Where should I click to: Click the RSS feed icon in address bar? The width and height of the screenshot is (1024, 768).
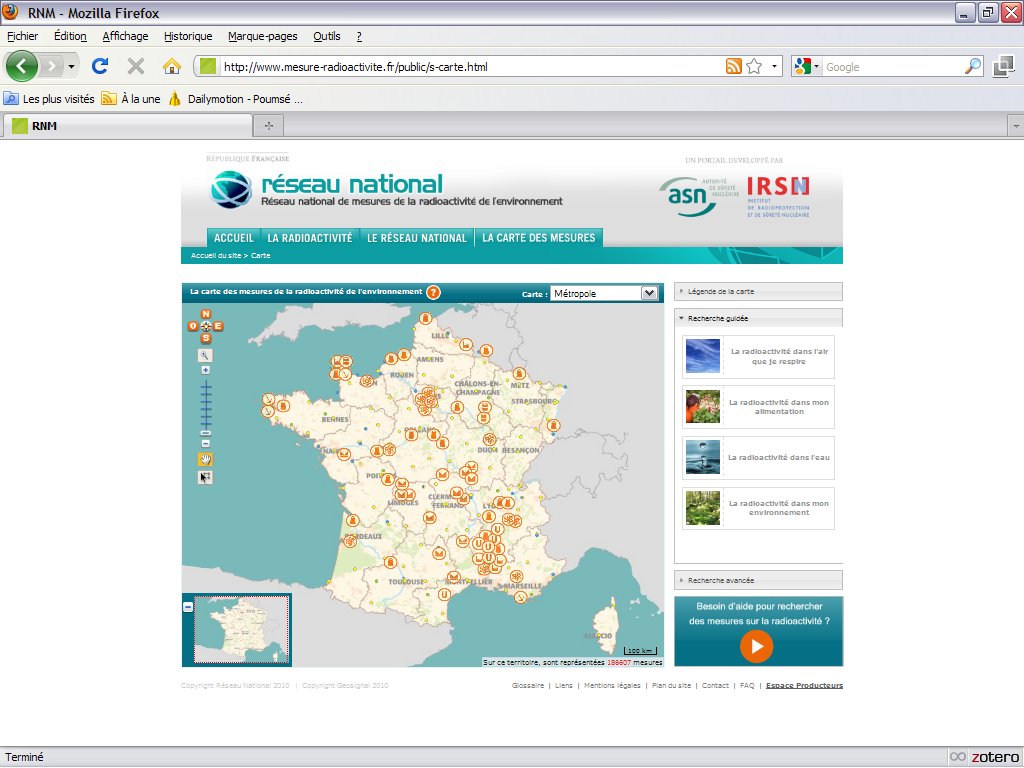[x=733, y=67]
